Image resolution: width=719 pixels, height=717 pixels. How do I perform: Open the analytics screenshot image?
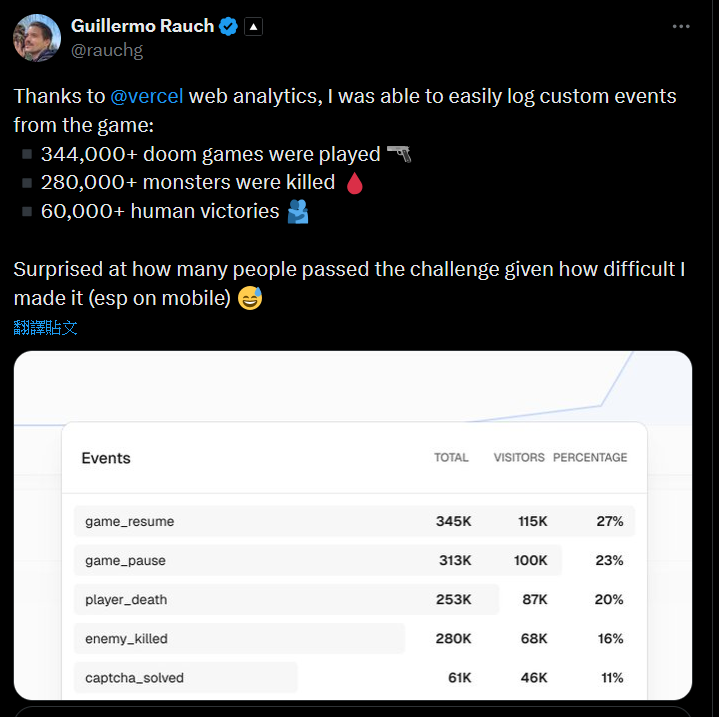click(353, 390)
